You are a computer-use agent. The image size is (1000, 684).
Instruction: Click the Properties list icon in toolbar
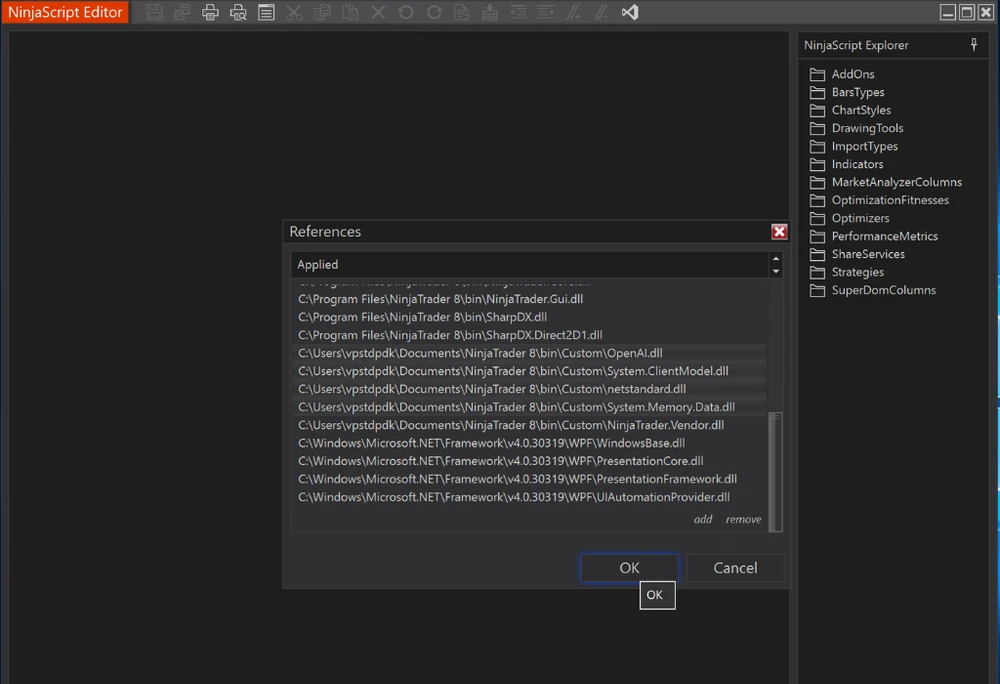point(267,12)
